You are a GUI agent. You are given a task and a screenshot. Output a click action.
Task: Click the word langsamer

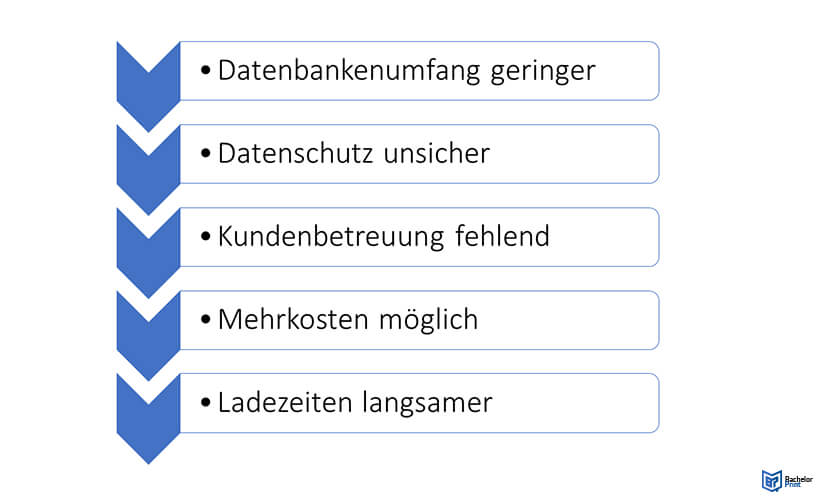tap(427, 404)
